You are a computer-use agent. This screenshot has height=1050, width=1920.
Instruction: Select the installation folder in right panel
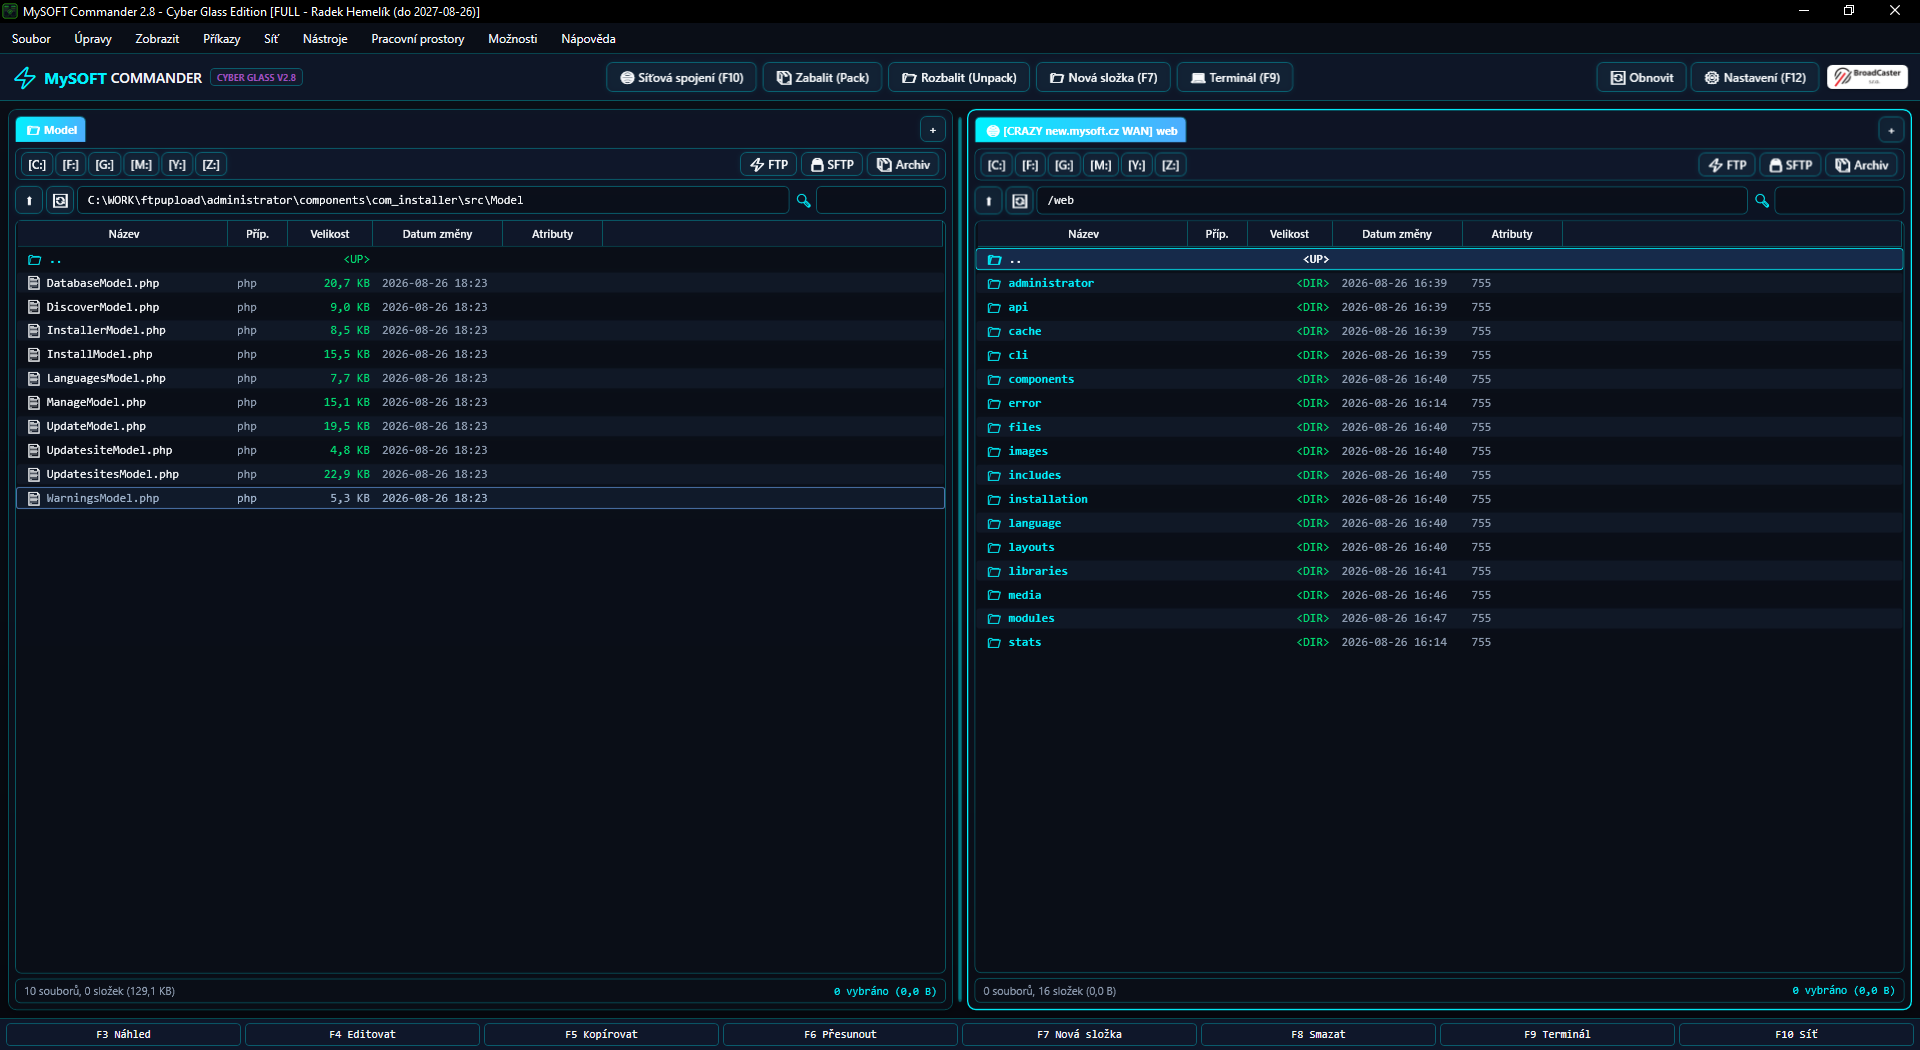tap(1439, 499)
